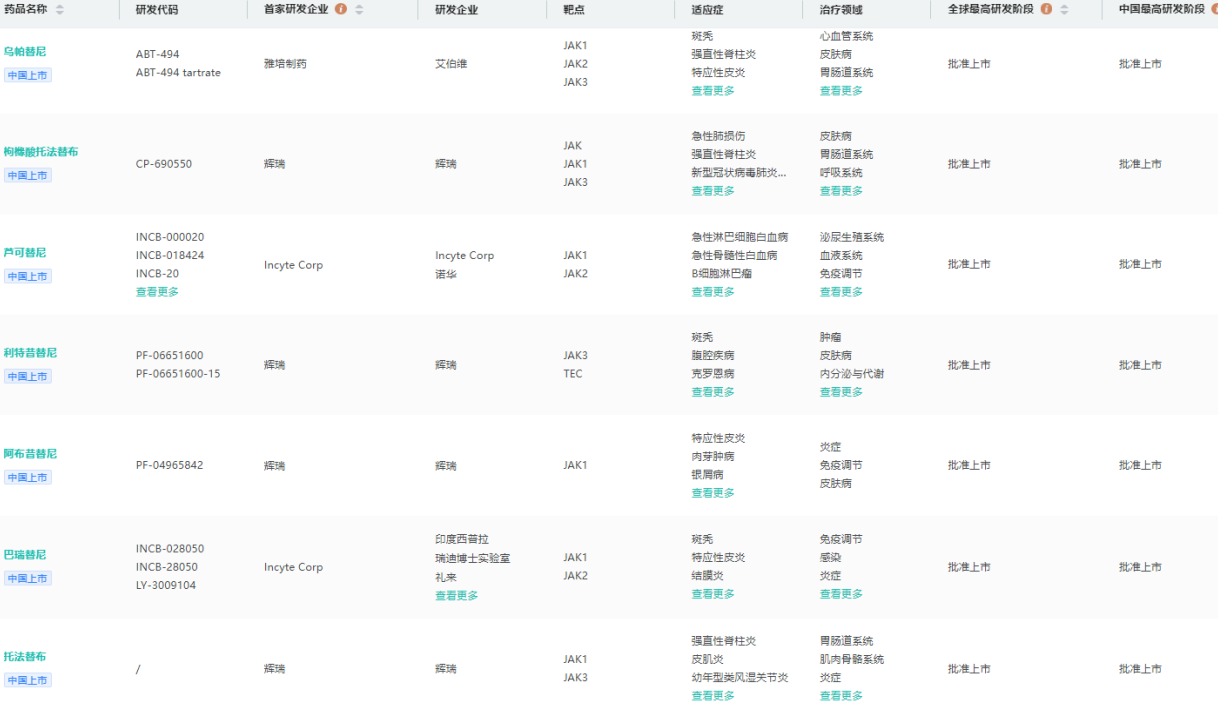1218x703 pixels.
Task: Click 瑞迪博士实验室 in the 巴瑞替尼 row
Action: [473, 558]
